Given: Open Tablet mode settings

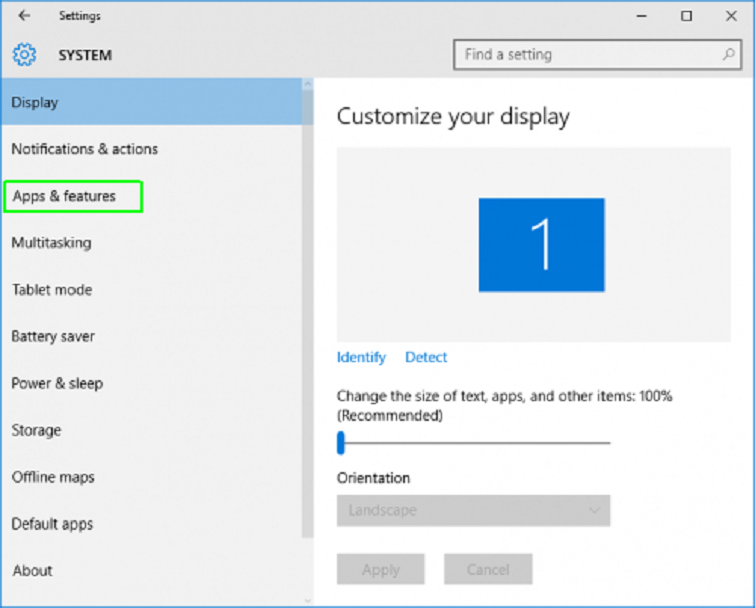Looking at the screenshot, I should (52, 290).
